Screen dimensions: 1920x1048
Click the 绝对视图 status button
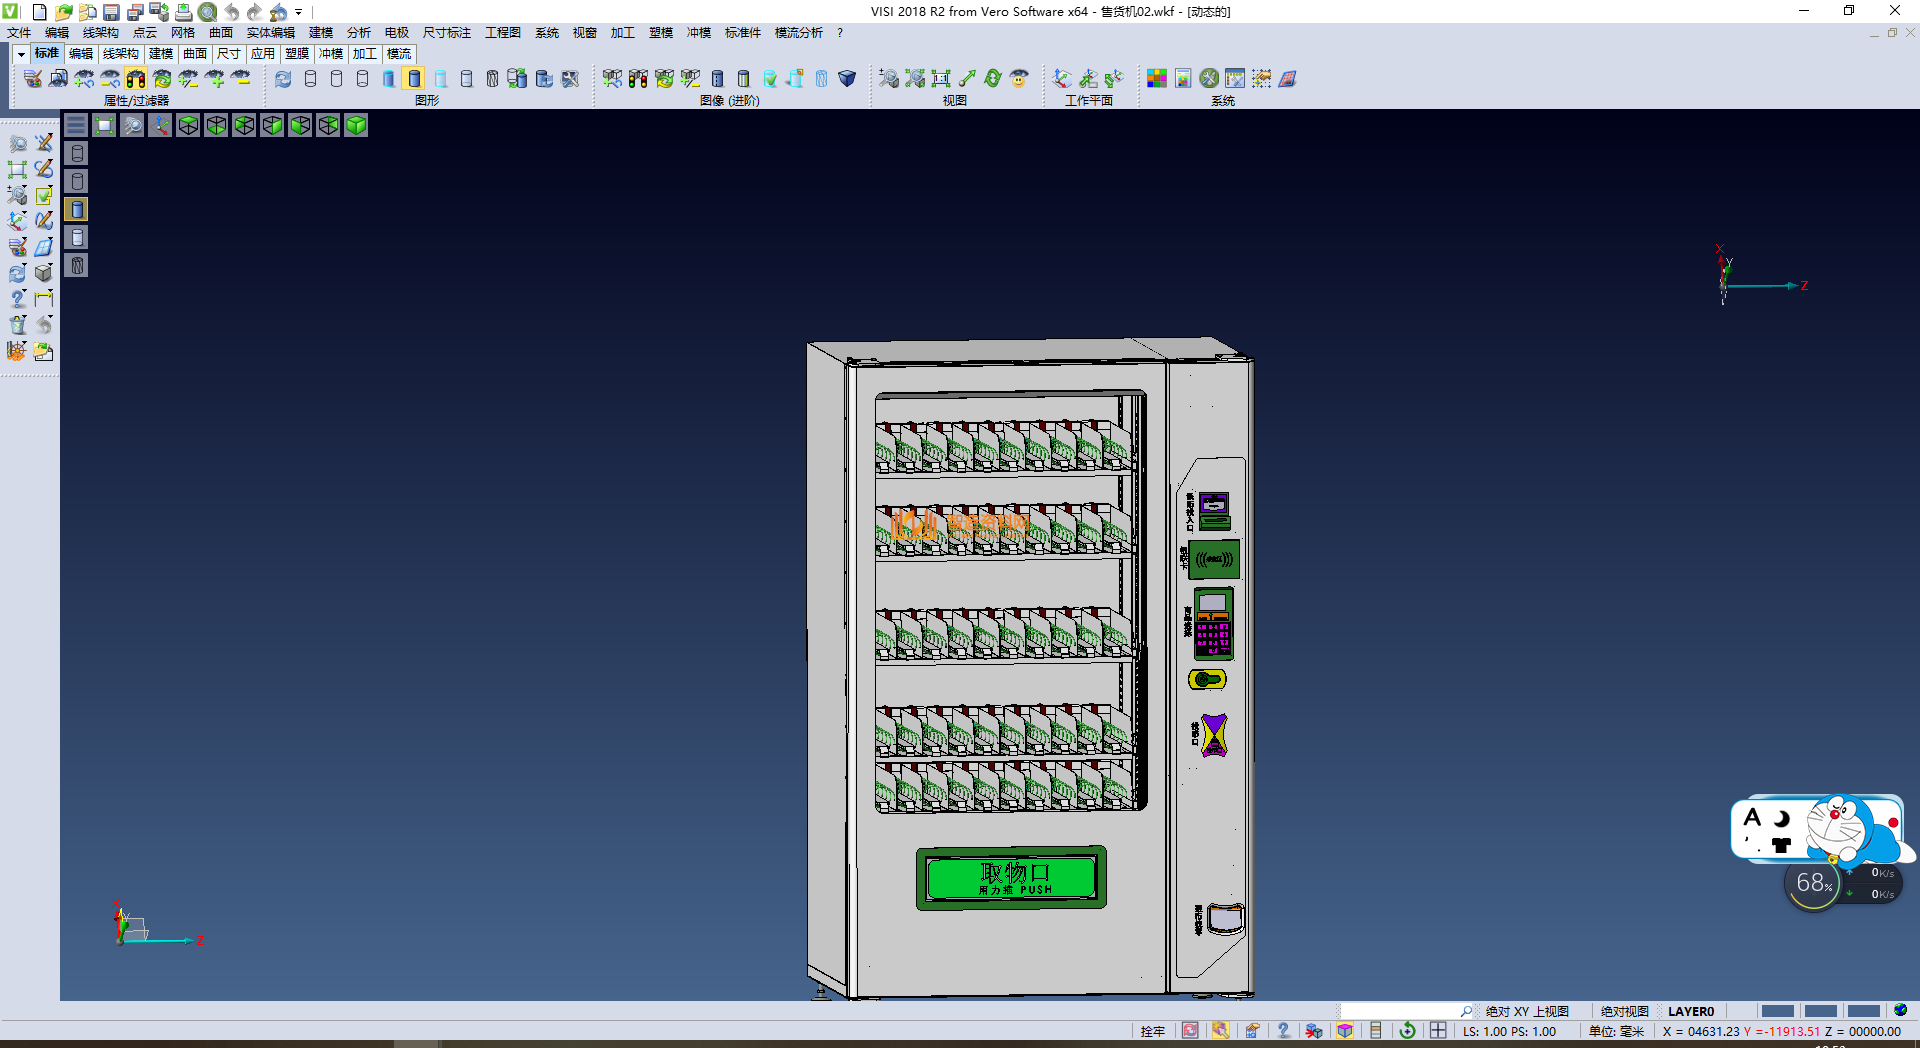[1624, 1011]
